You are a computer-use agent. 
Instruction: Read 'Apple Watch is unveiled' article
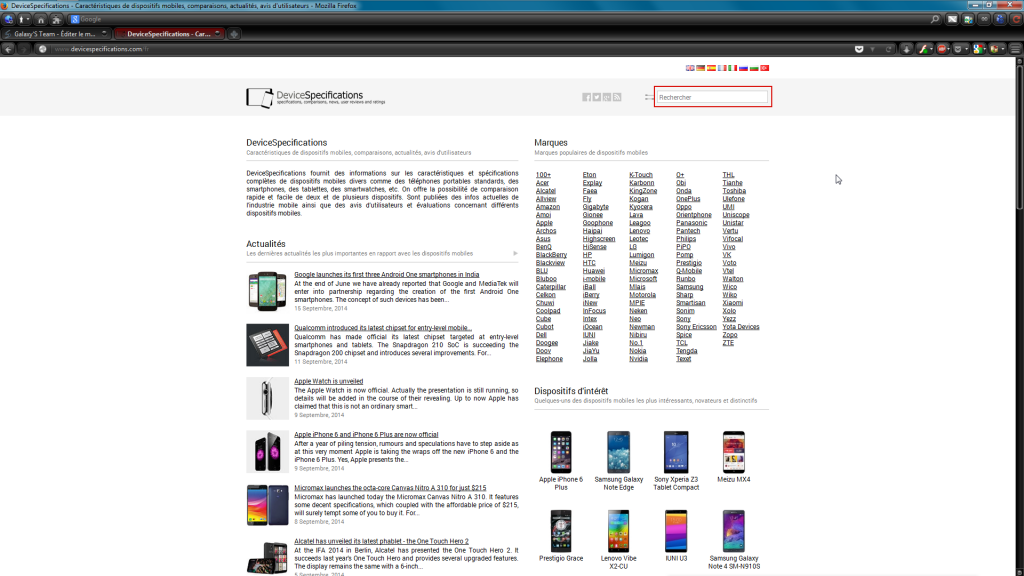(328, 381)
